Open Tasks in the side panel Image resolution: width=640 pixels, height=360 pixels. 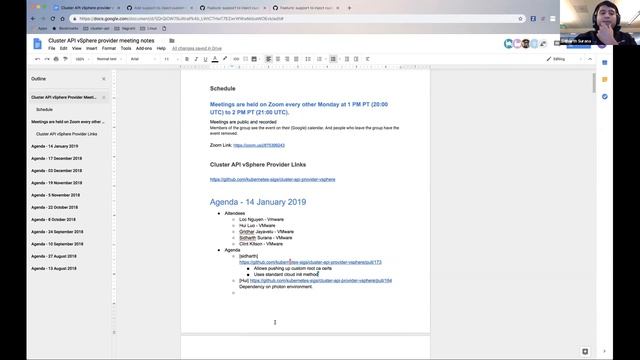pos(604,97)
